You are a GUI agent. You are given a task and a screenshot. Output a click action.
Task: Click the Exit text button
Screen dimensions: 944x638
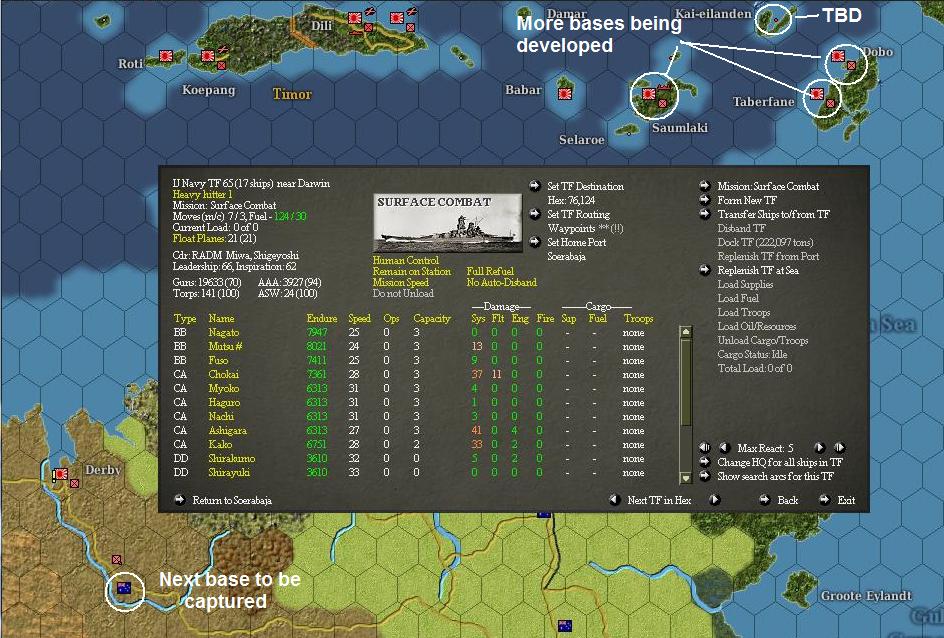tap(846, 500)
